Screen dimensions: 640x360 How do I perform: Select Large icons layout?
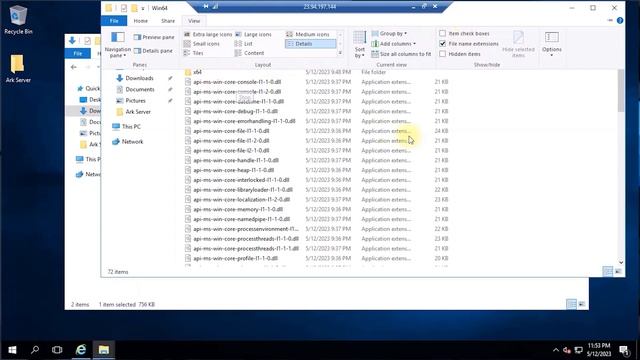(253, 34)
